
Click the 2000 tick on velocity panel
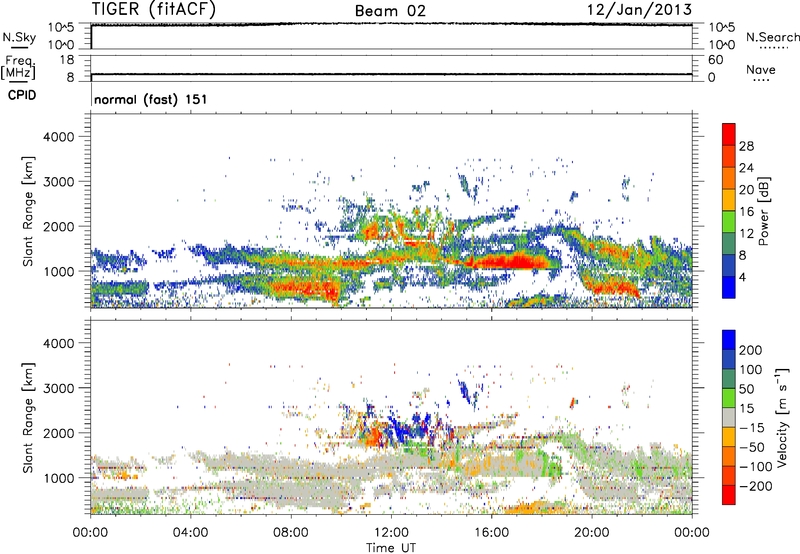click(58, 433)
